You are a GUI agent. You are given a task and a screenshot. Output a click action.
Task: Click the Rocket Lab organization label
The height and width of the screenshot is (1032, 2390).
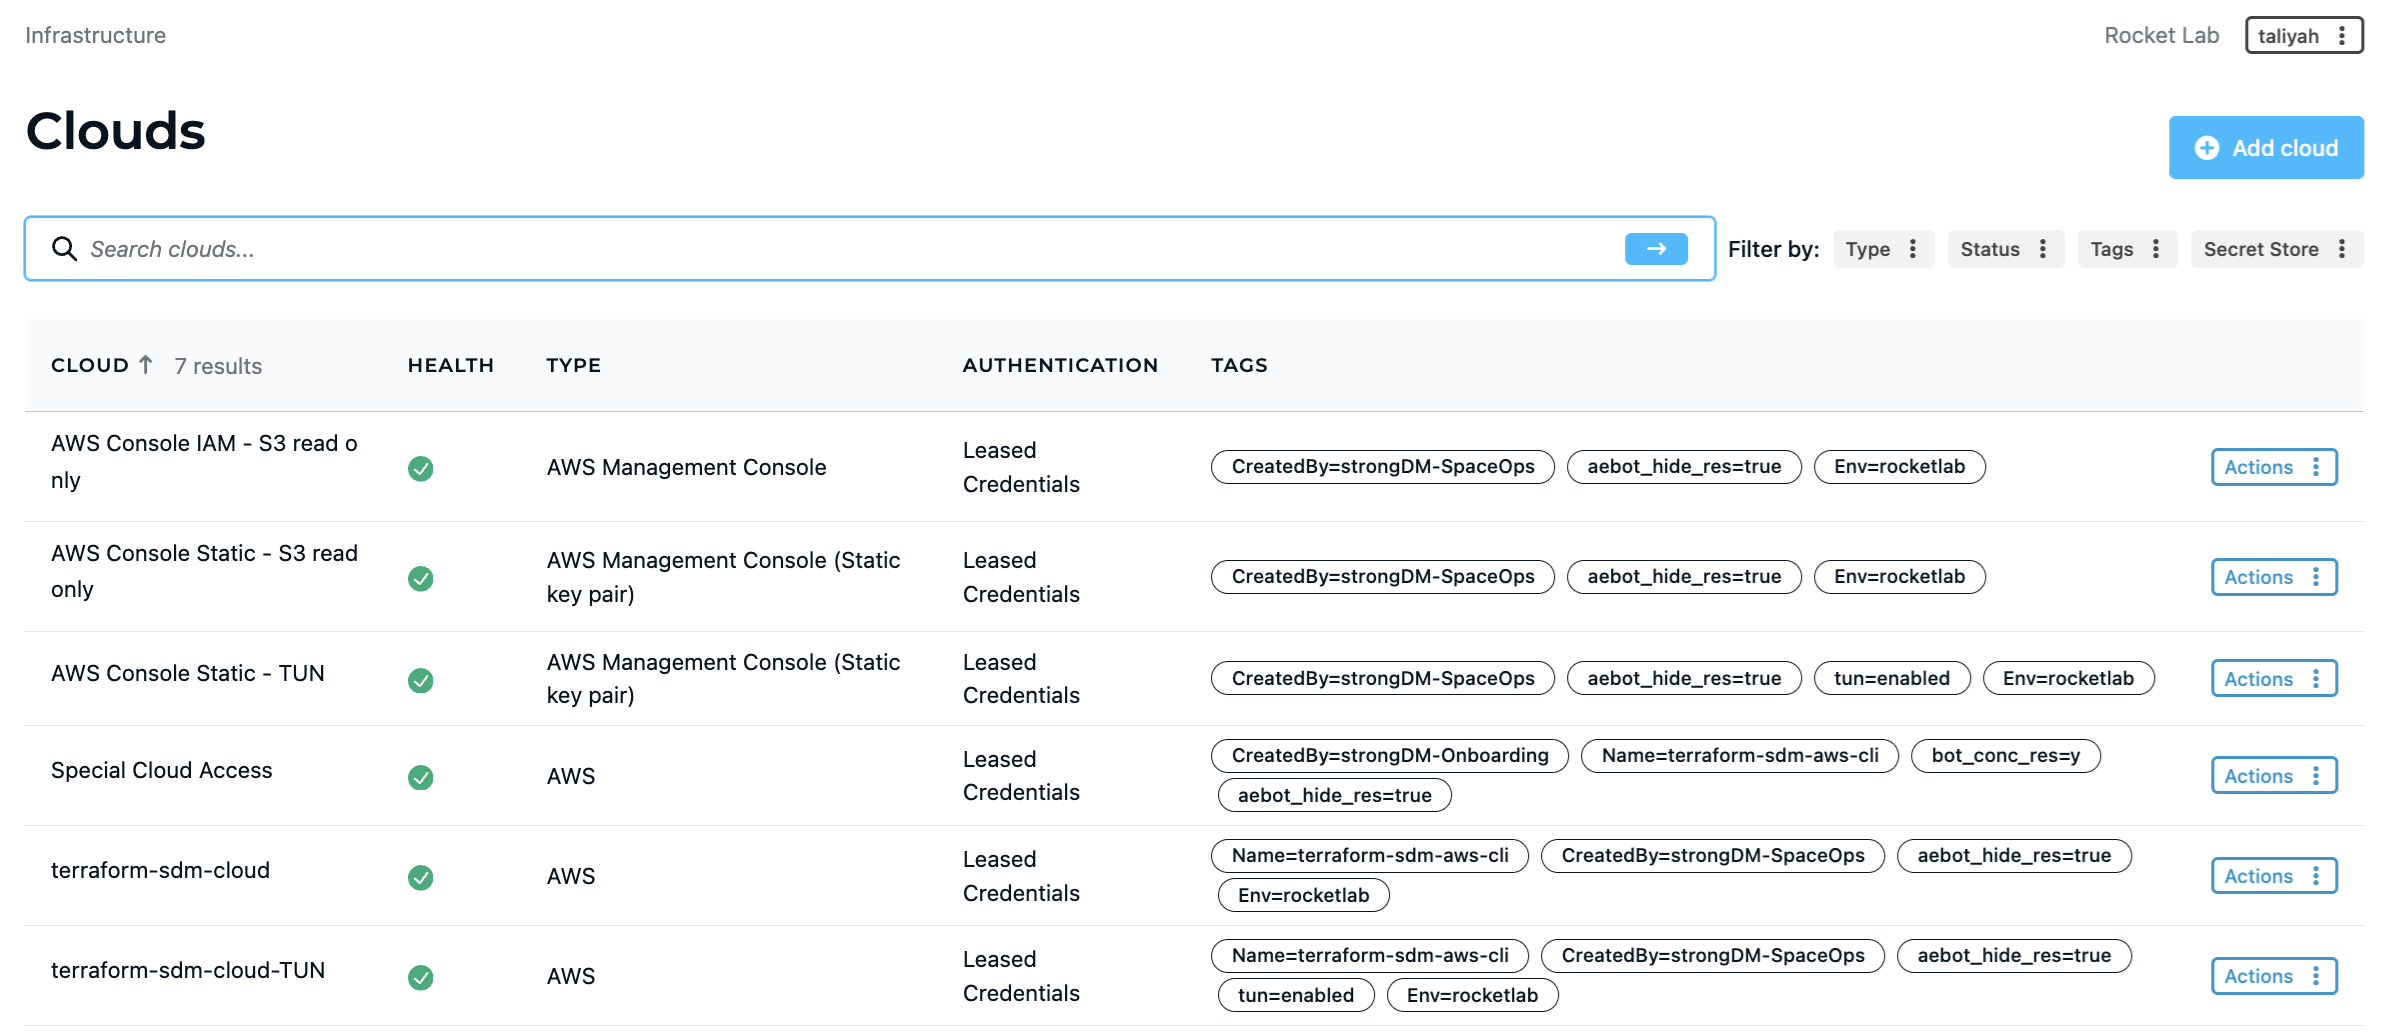point(2161,35)
